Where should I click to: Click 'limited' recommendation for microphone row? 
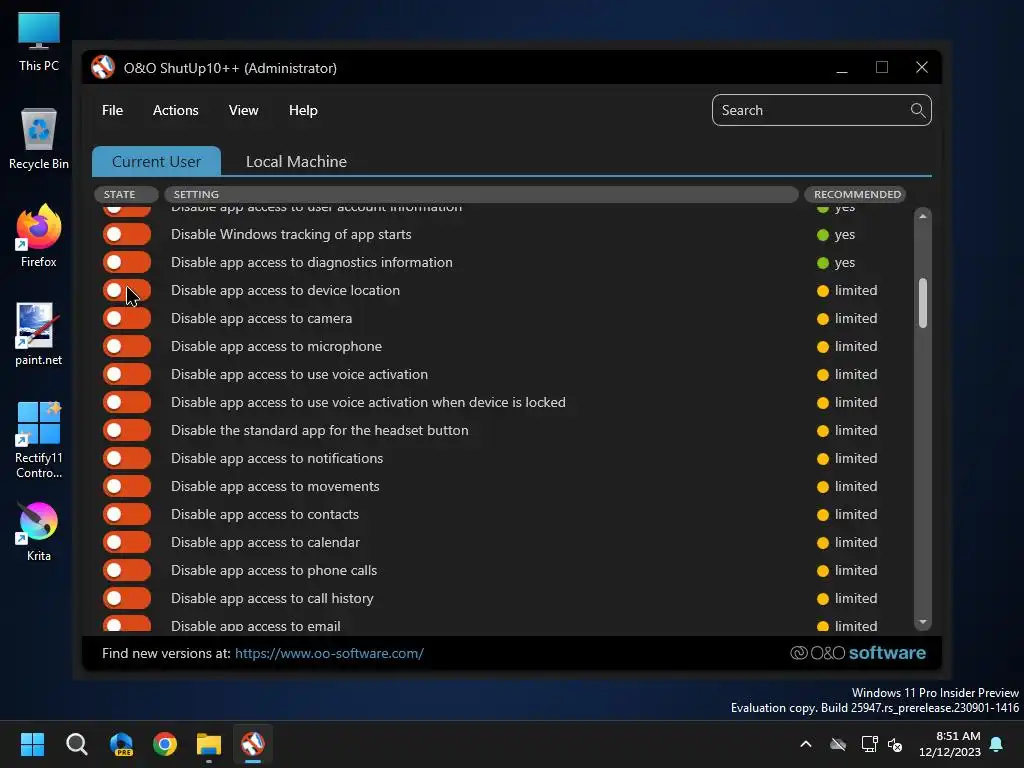856,346
